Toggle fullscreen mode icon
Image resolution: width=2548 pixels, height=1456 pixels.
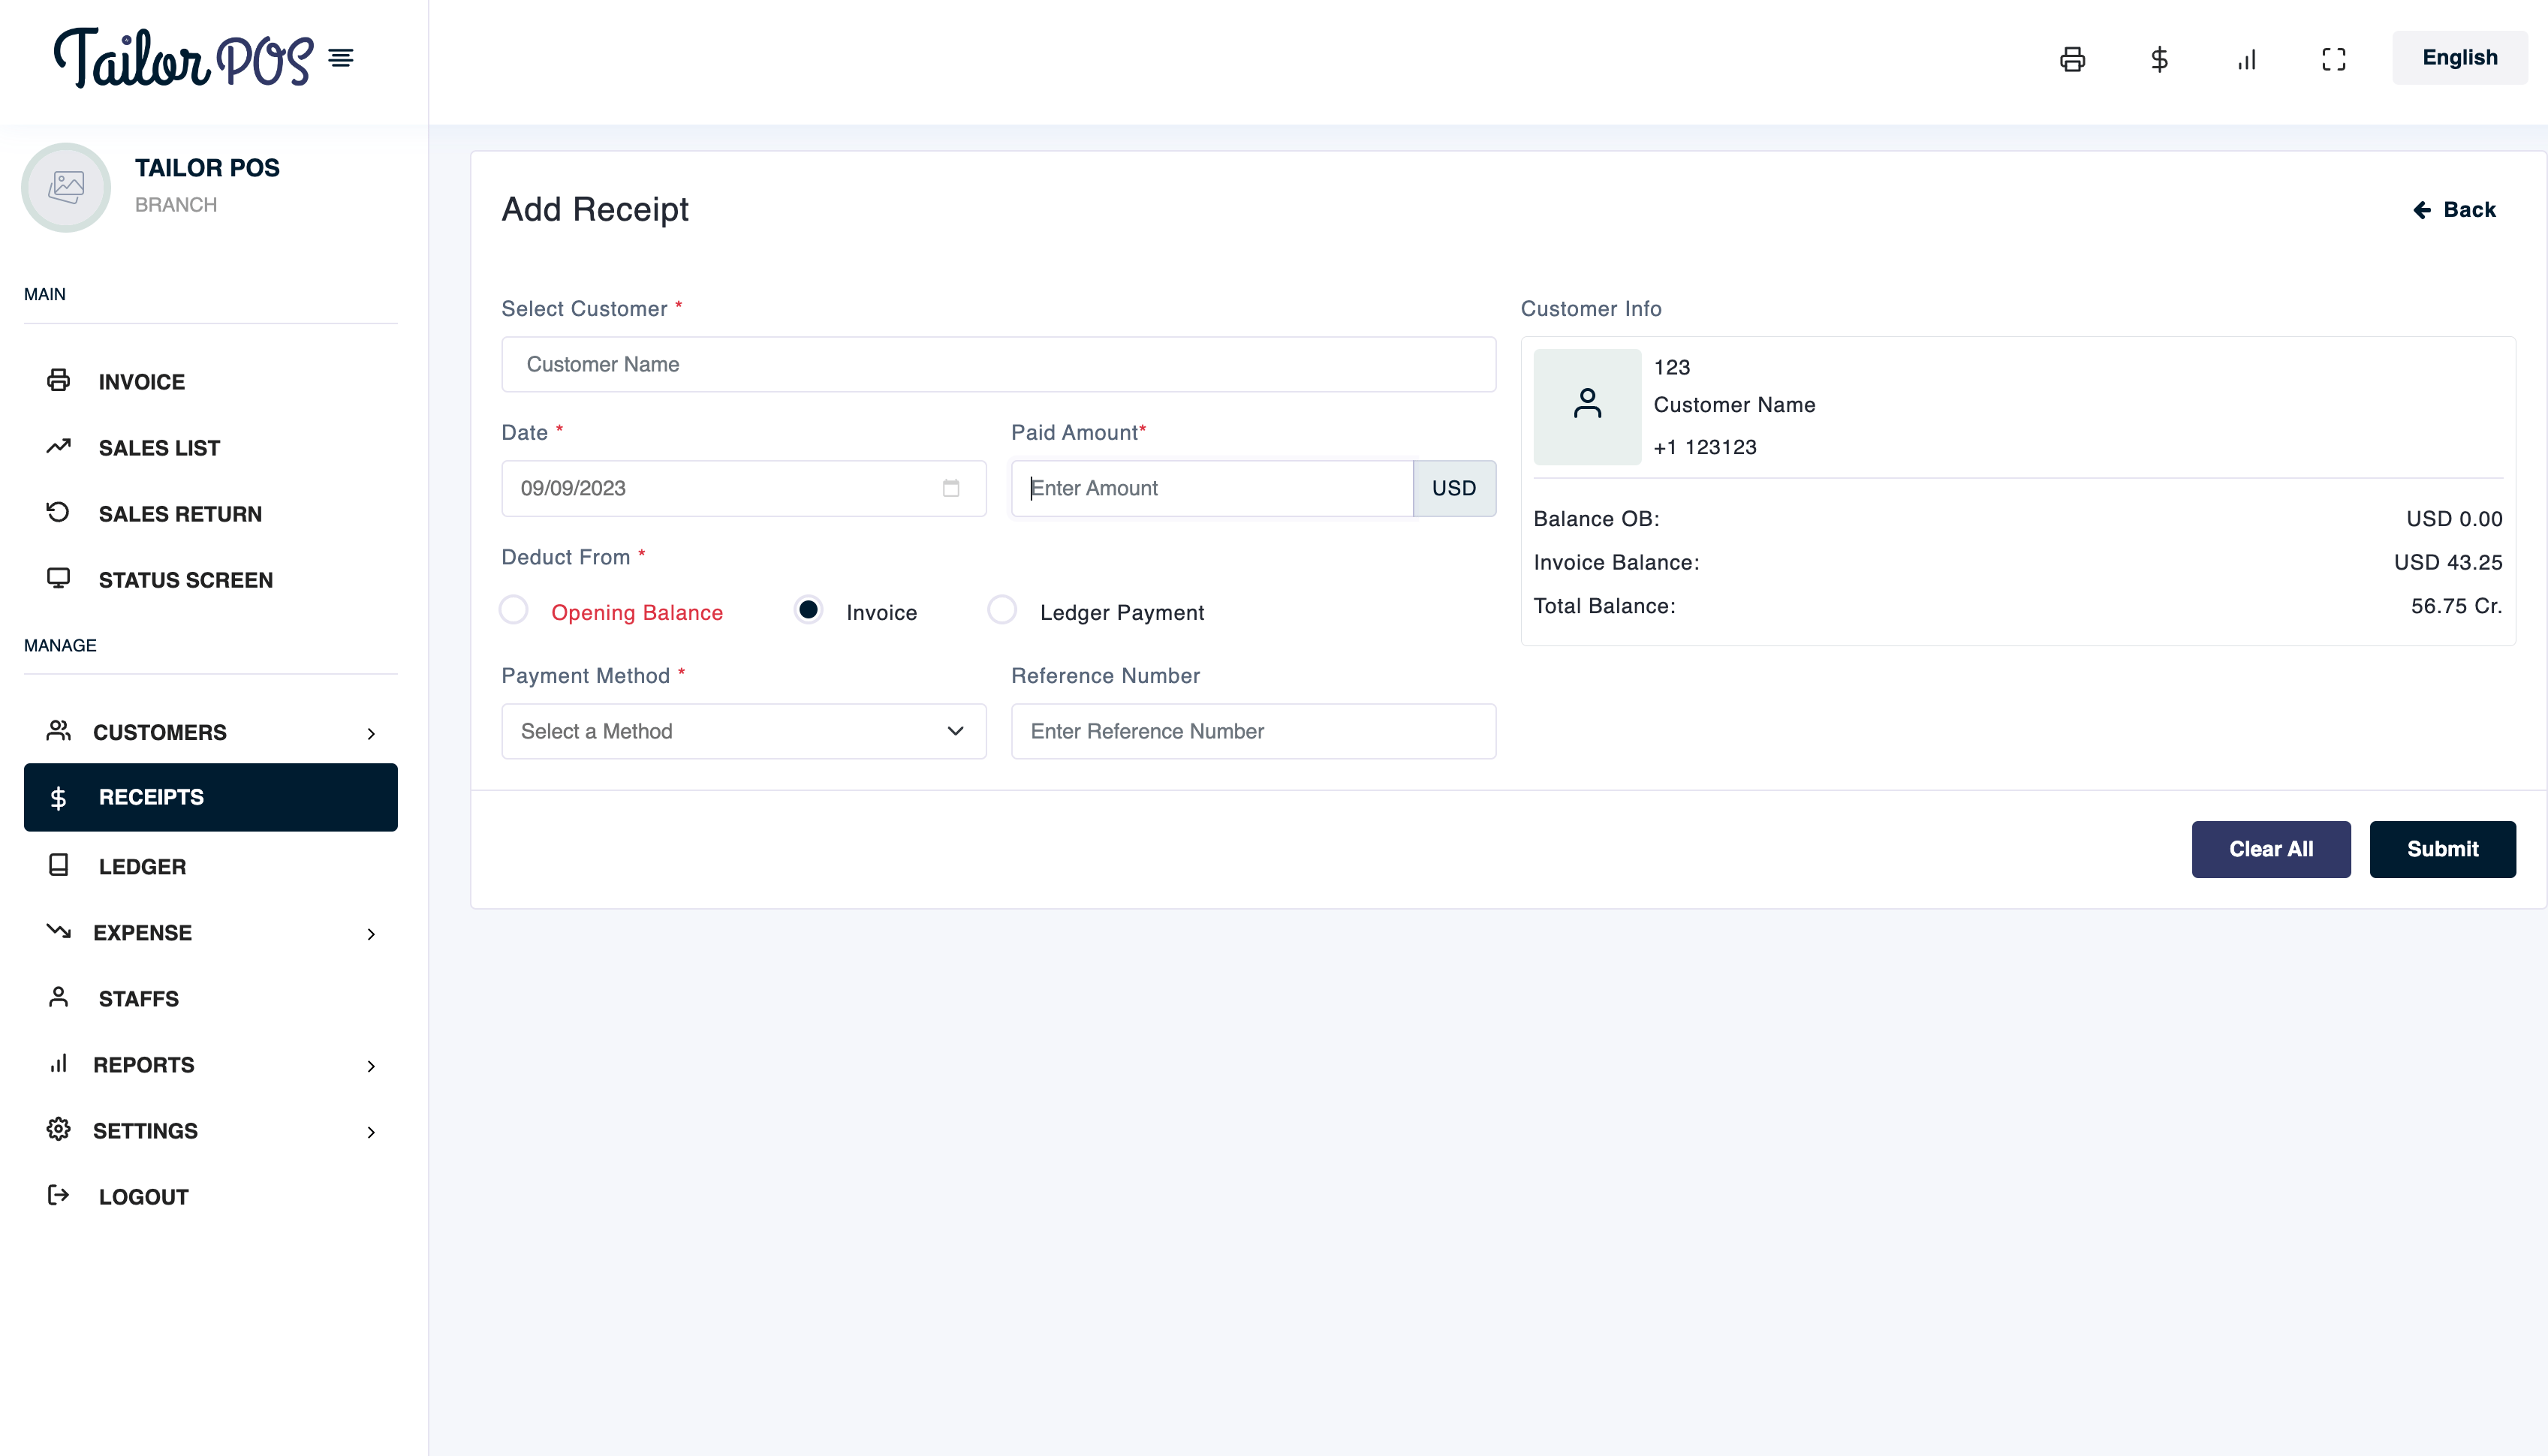(x=2333, y=59)
